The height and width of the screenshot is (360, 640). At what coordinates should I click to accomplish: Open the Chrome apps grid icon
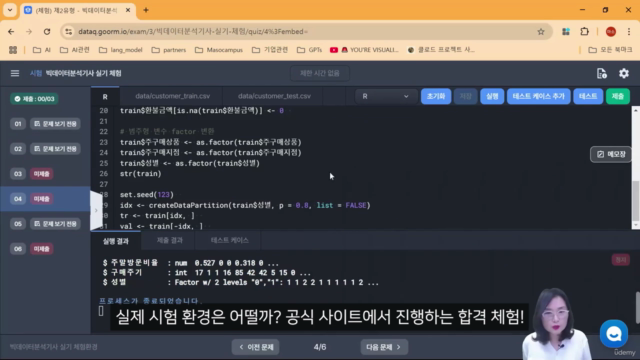[13, 50]
